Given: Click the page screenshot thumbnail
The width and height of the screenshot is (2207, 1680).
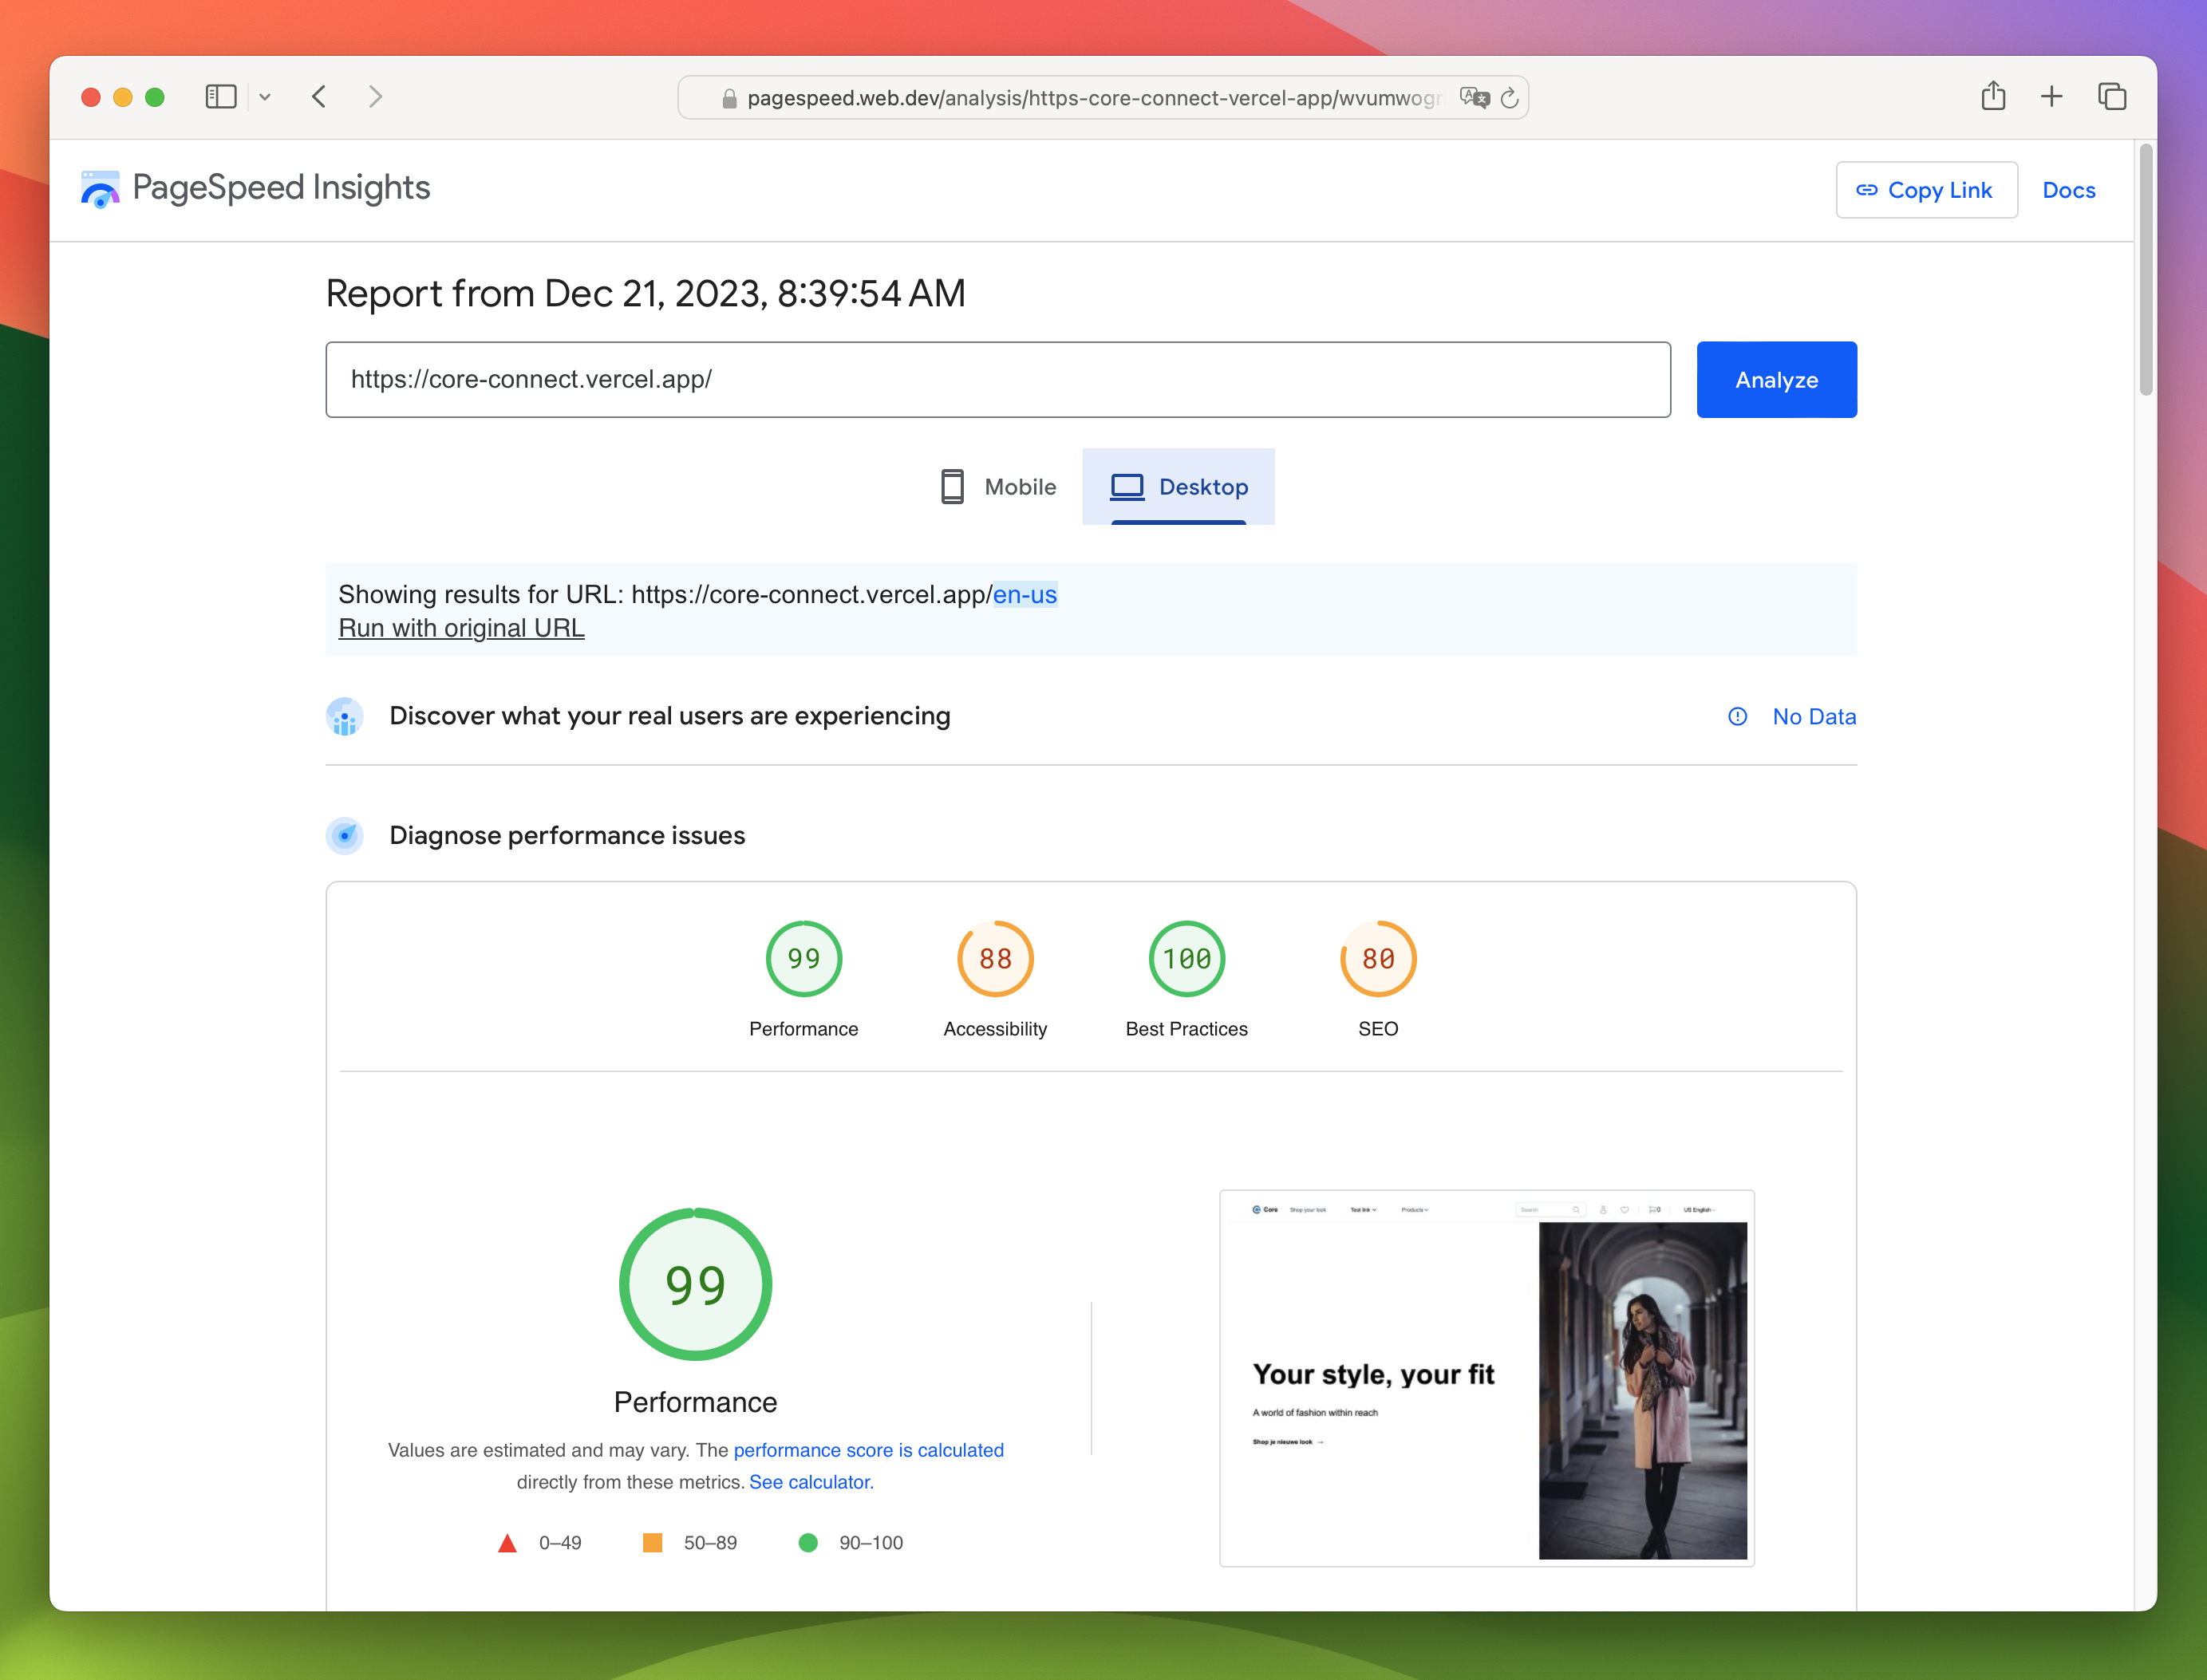Looking at the screenshot, I should point(1486,1378).
